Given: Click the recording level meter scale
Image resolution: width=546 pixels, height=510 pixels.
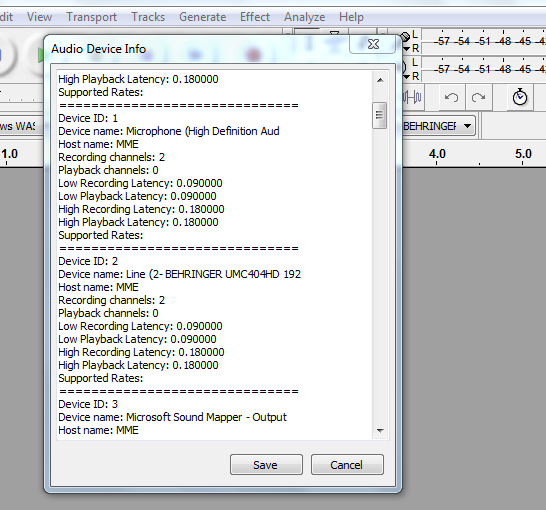Looking at the screenshot, I should point(484,42).
